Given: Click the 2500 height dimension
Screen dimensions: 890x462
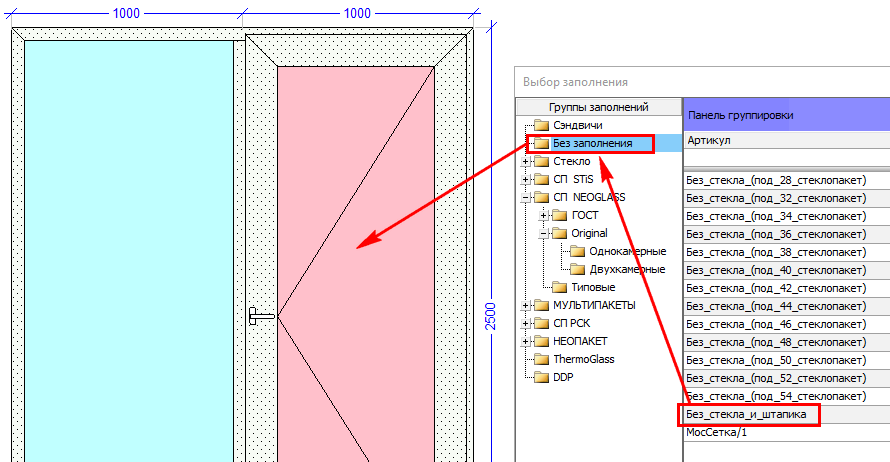Looking at the screenshot, I should 491,317.
